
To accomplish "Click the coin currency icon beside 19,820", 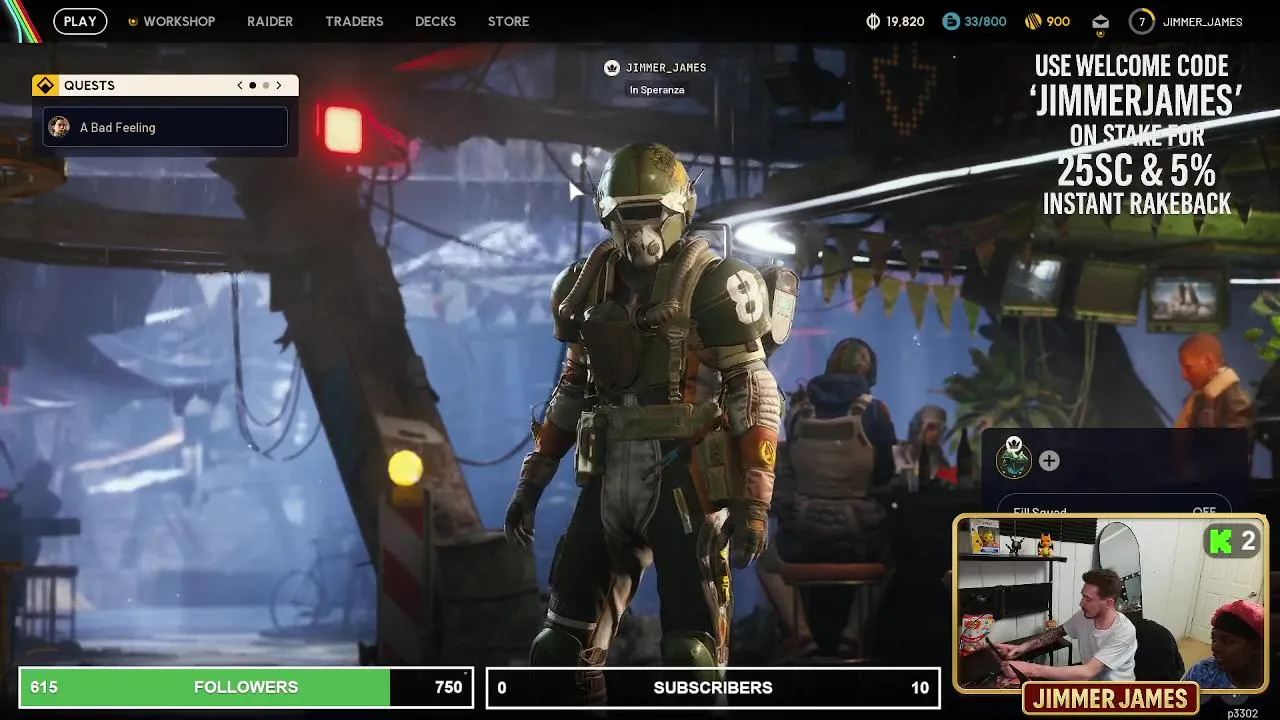I will point(872,21).
